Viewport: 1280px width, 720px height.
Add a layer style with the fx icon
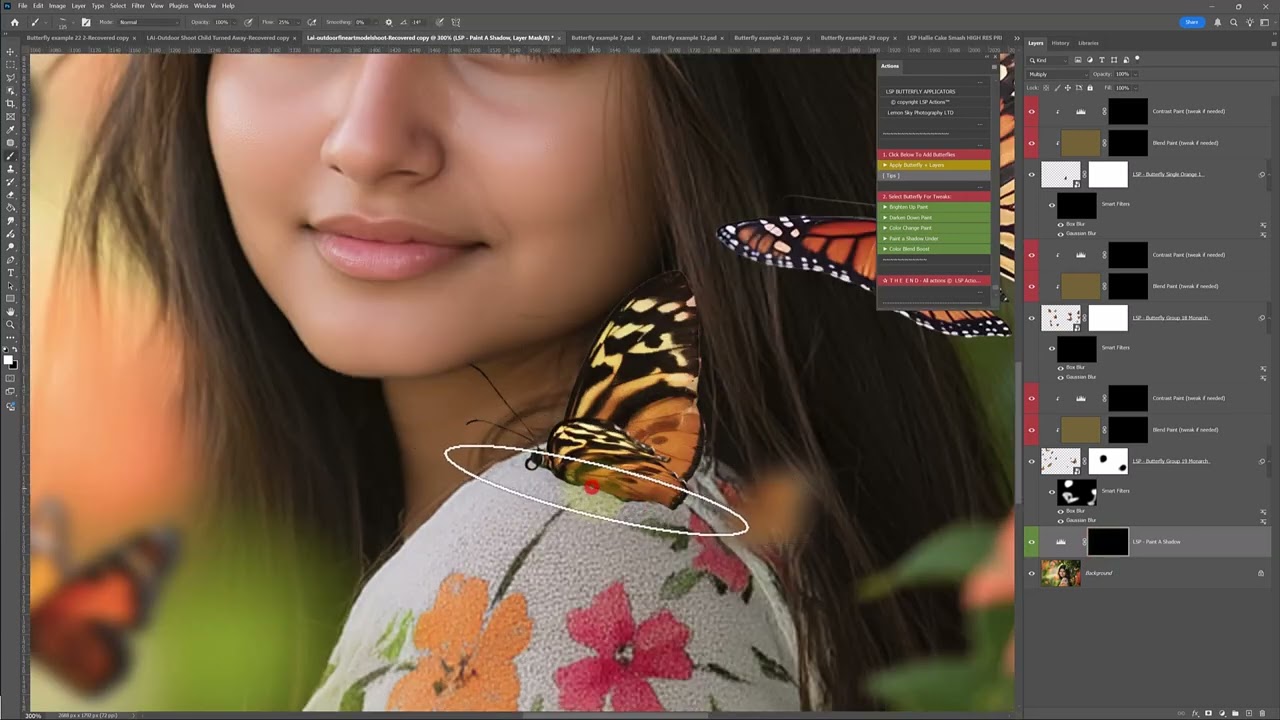pos(1195,713)
